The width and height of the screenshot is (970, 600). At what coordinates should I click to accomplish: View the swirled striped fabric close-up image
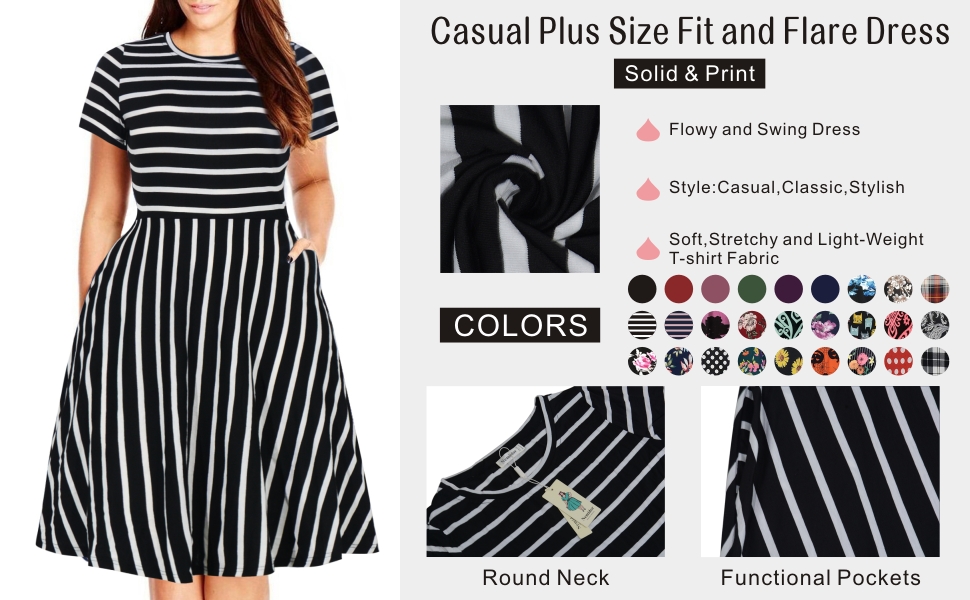click(520, 189)
